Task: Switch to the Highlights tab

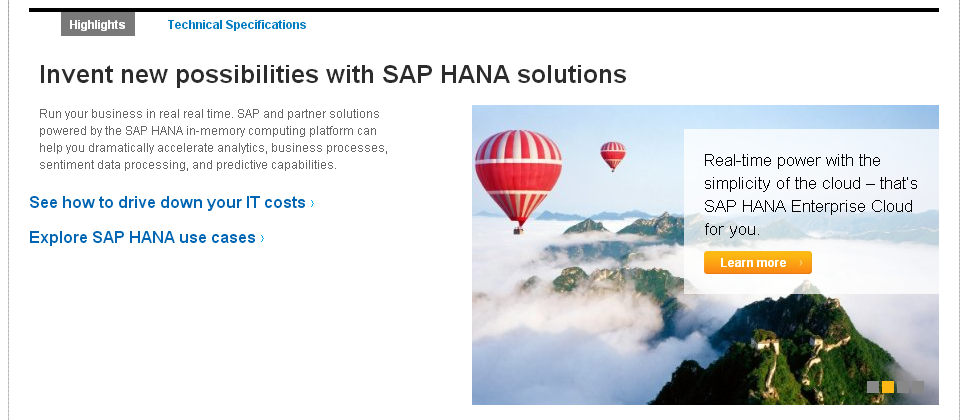Action: click(97, 25)
